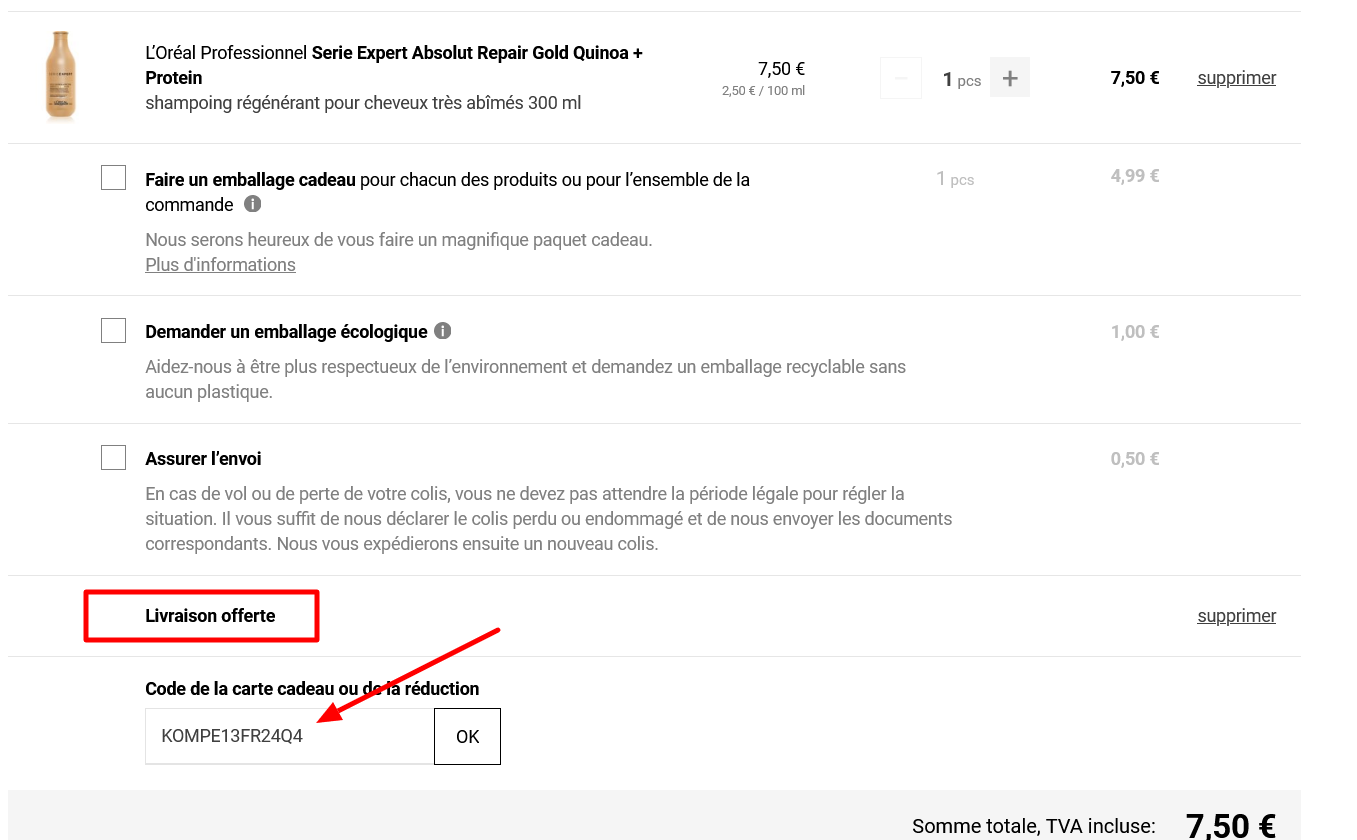Click the shampoo quantity value '1 pcs'
1357x840 pixels.
point(961,80)
